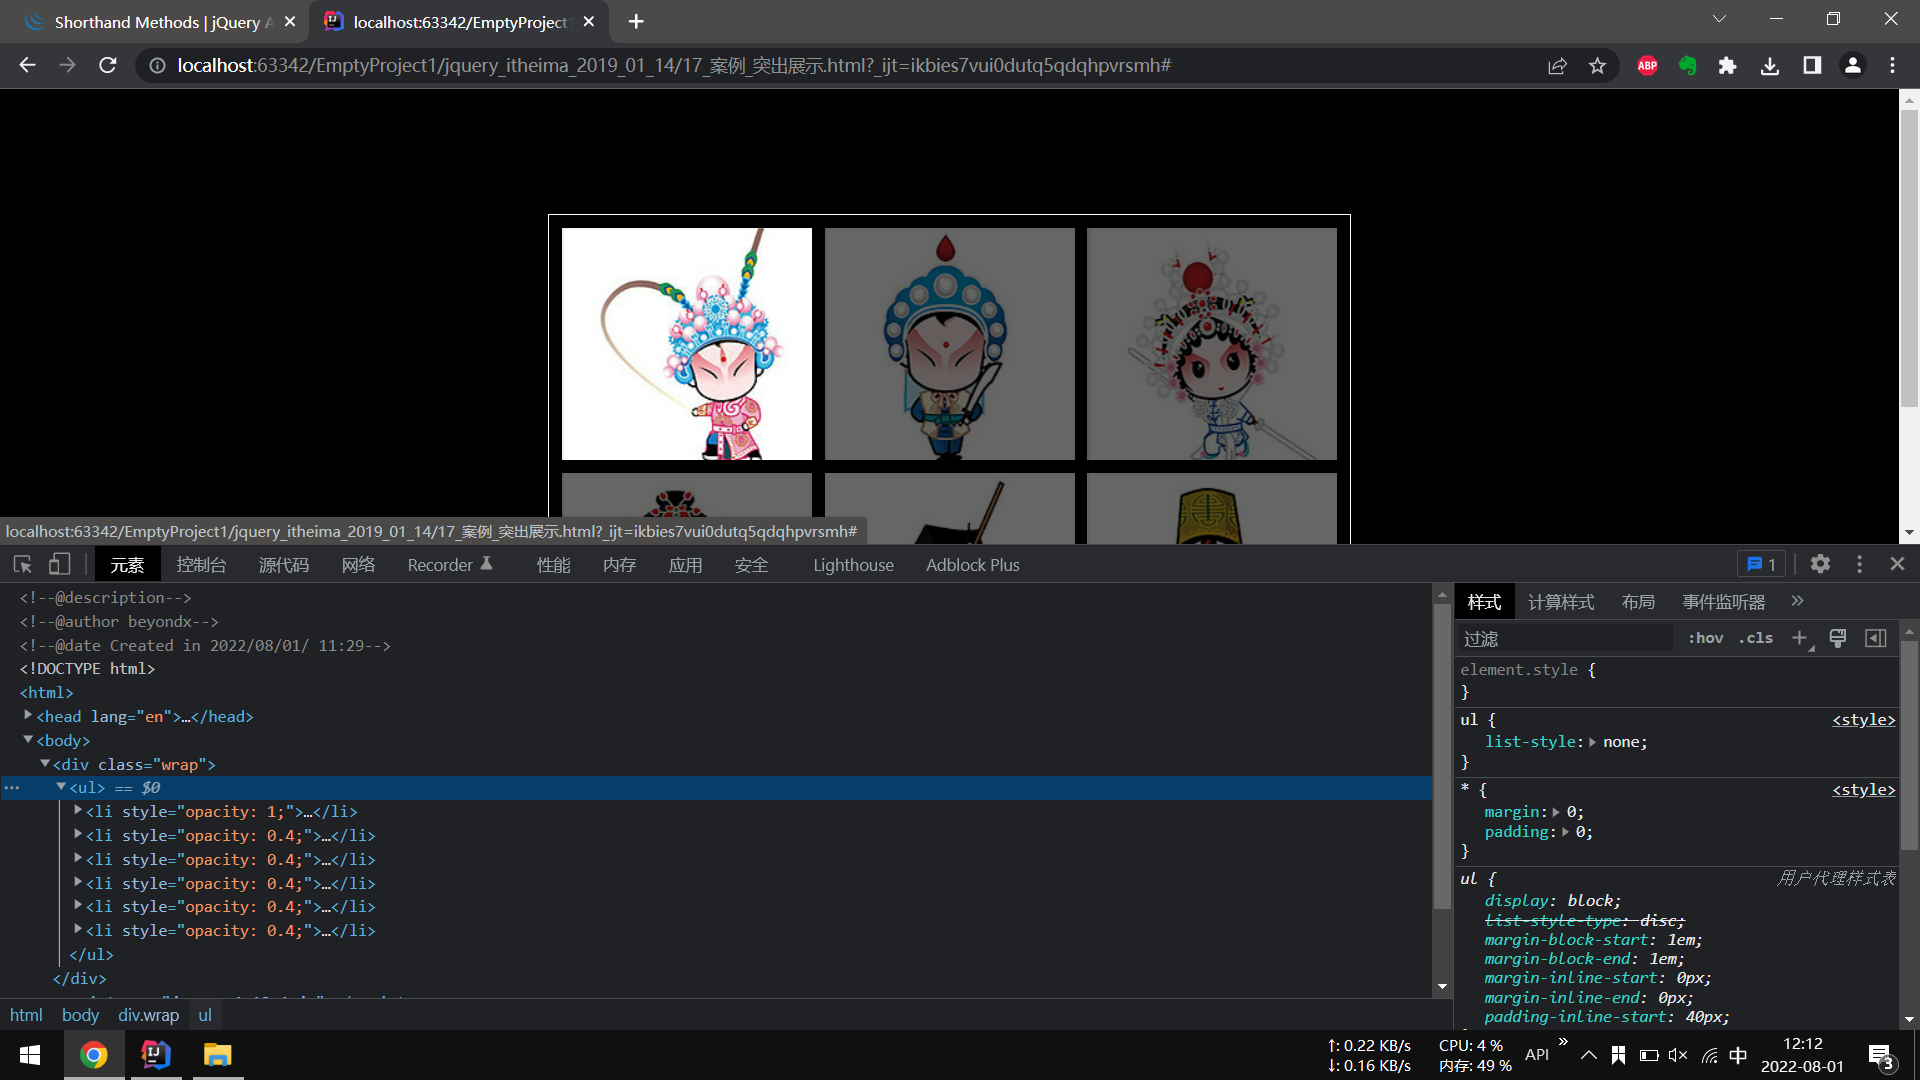Open a new browser tab
Viewport: 1920px width, 1080px height.
point(636,21)
